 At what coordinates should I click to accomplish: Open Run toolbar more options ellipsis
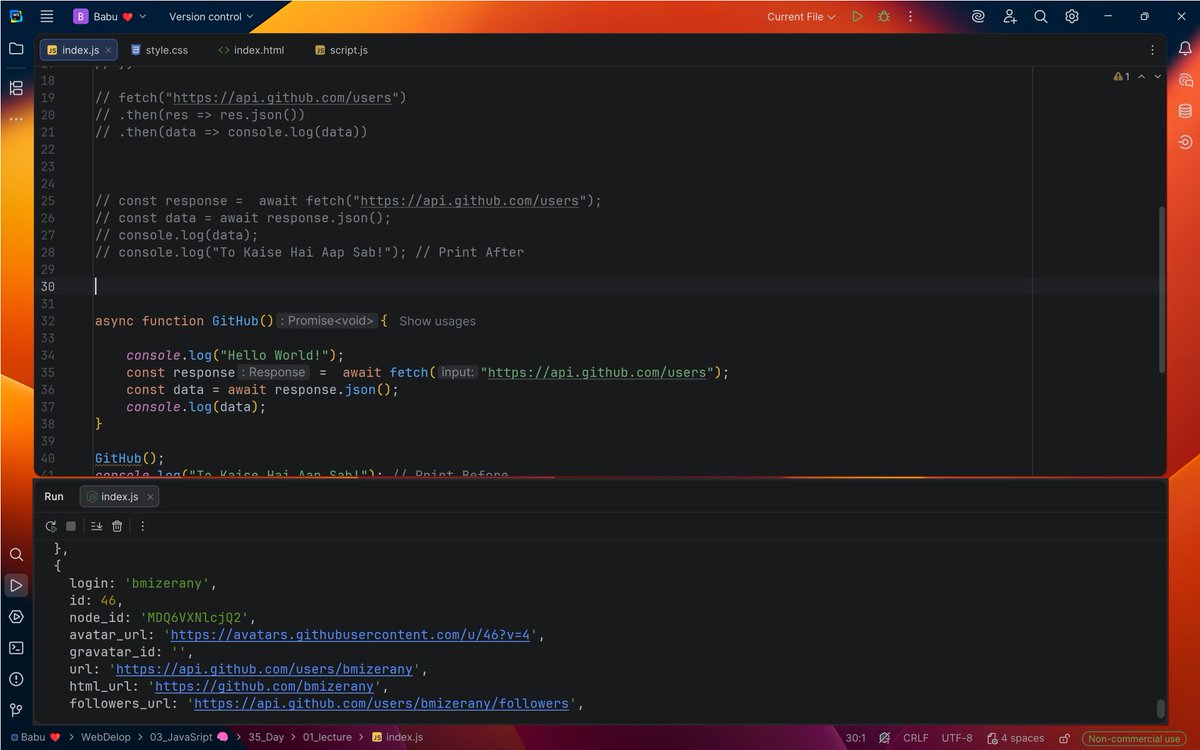142,526
